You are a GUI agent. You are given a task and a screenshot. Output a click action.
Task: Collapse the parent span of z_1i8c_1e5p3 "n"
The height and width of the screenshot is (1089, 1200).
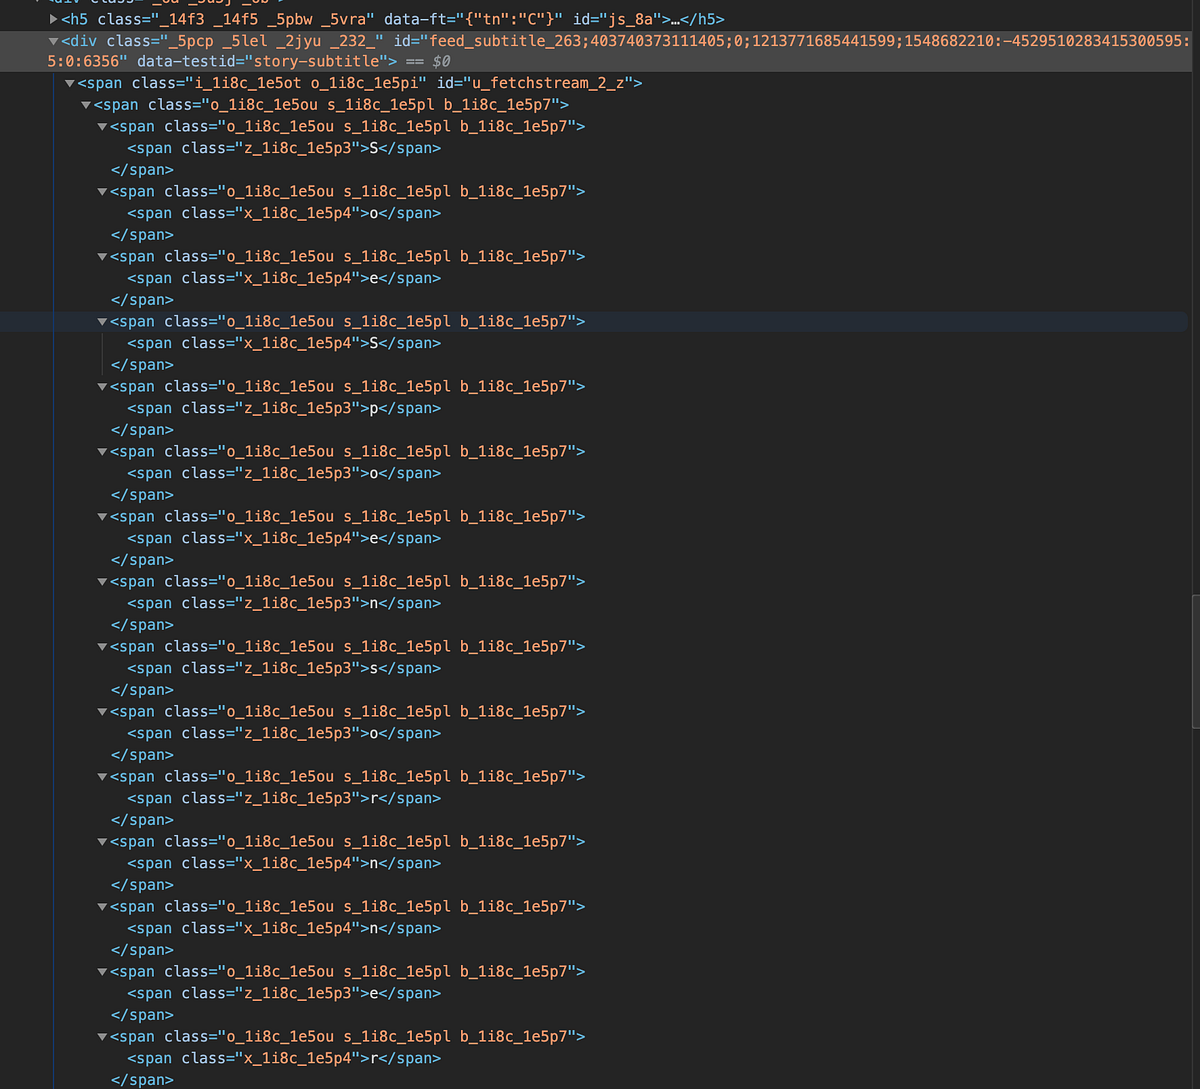coord(102,582)
